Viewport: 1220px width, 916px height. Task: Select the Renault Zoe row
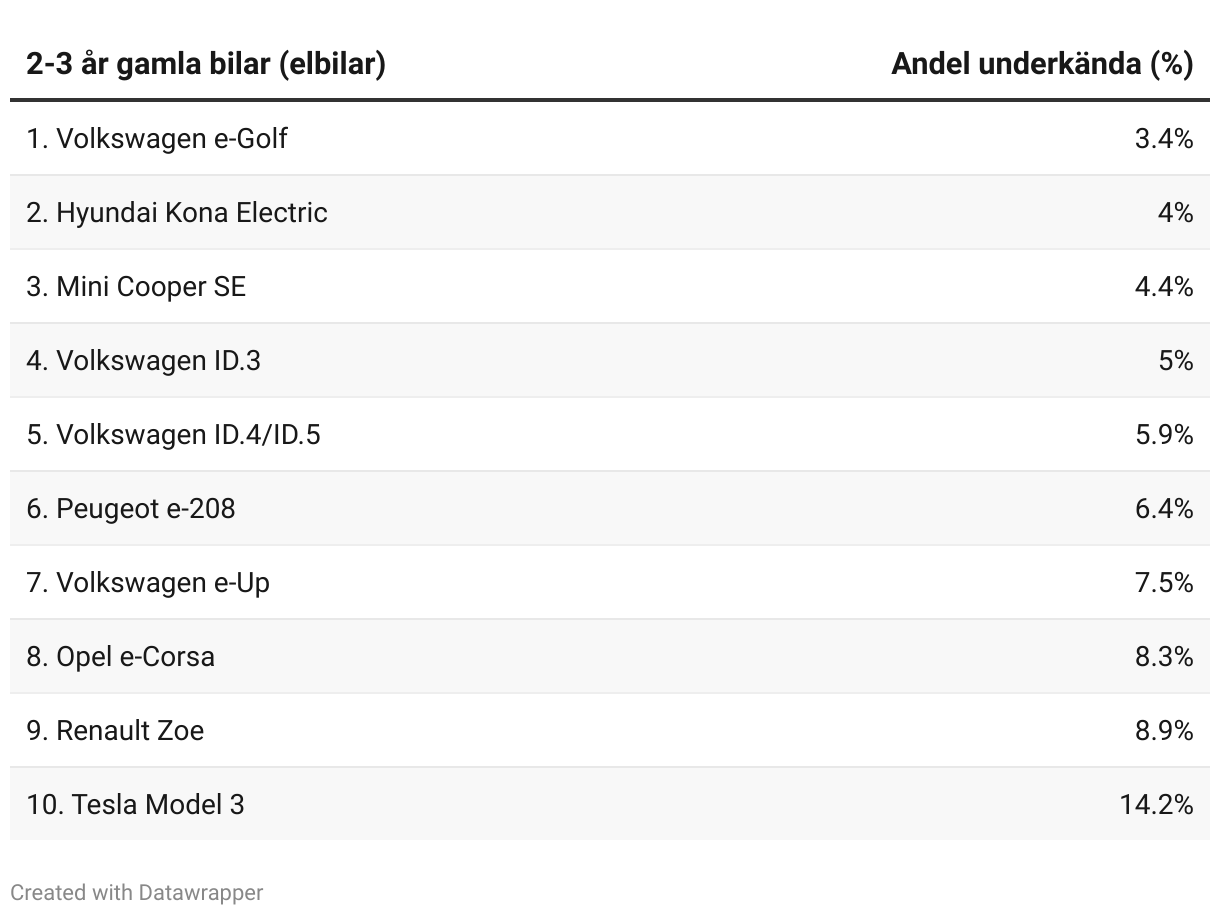(x=610, y=730)
